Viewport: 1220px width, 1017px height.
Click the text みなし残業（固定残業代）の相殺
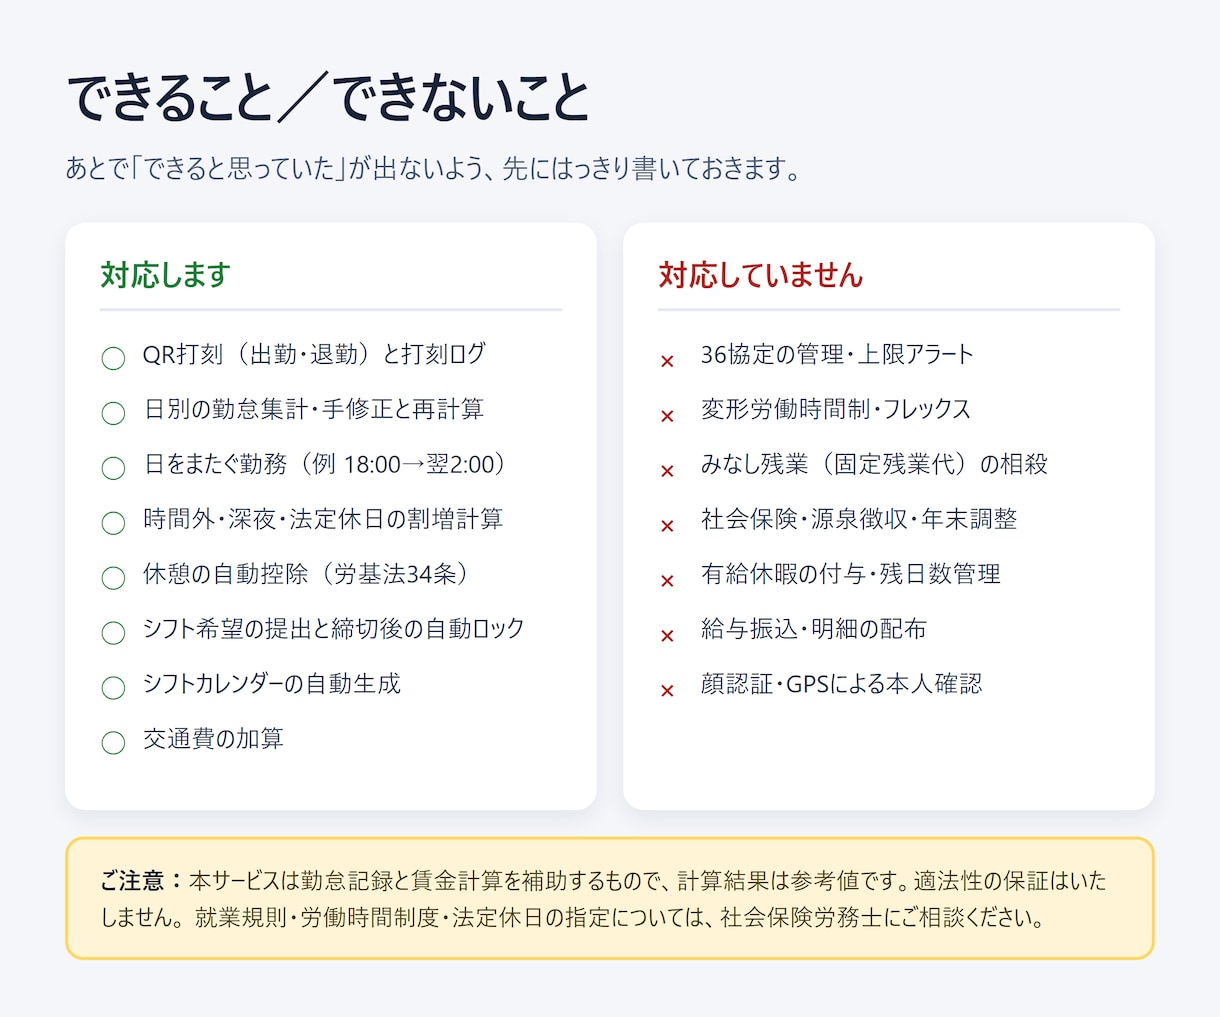[x=874, y=464]
